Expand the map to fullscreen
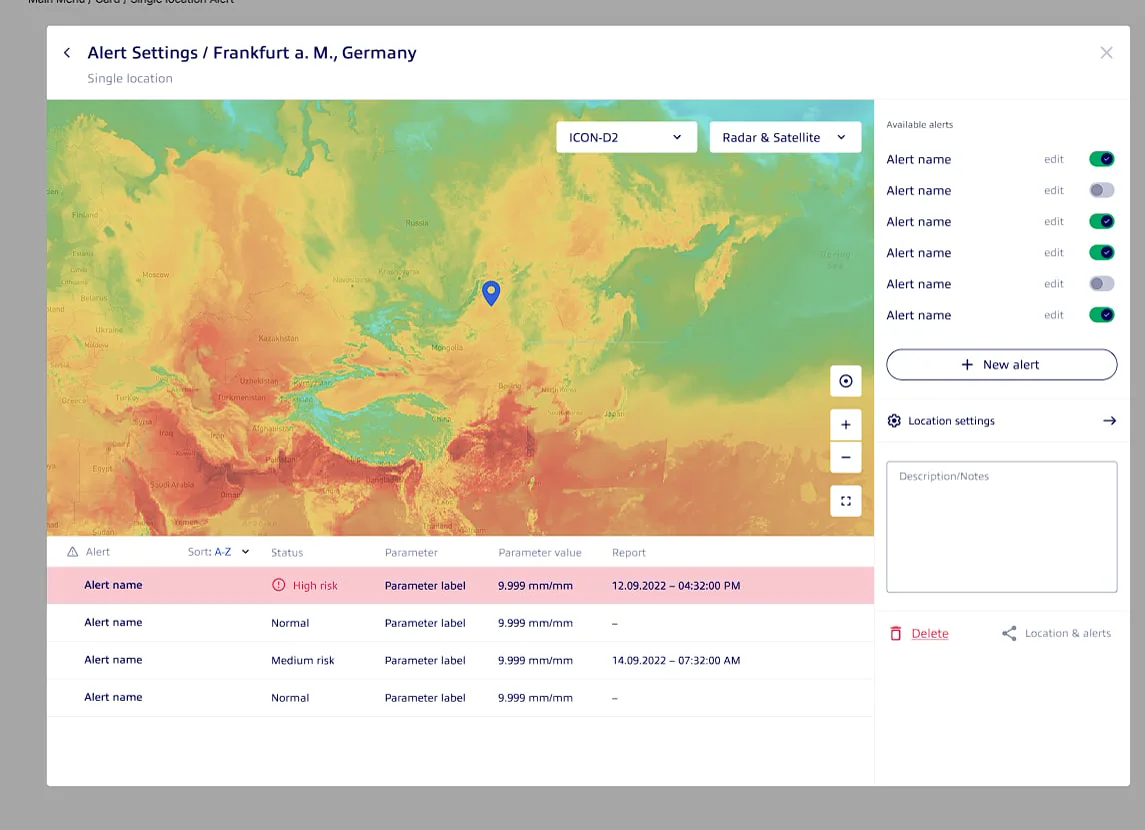 [846, 501]
